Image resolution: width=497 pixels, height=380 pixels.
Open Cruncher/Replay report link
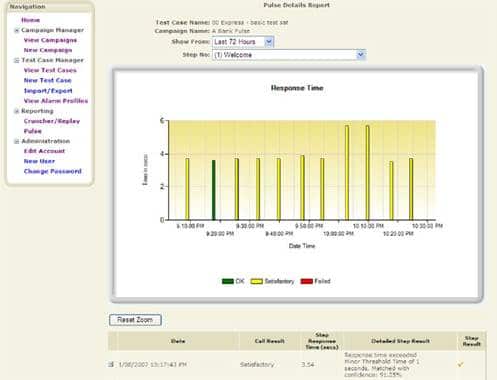[52, 121]
